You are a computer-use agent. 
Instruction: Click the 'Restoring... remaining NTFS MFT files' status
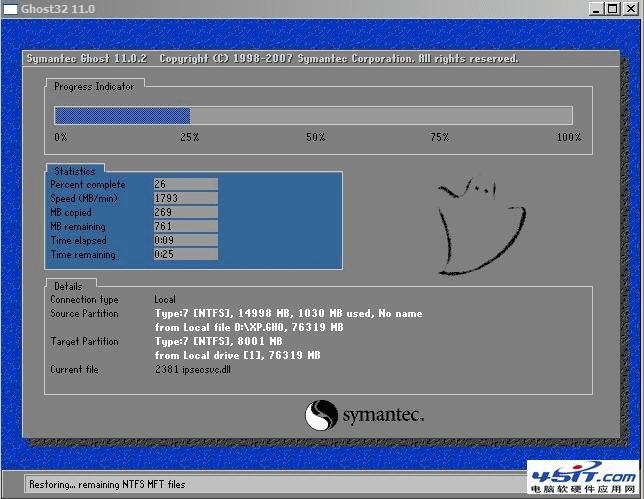107,485
